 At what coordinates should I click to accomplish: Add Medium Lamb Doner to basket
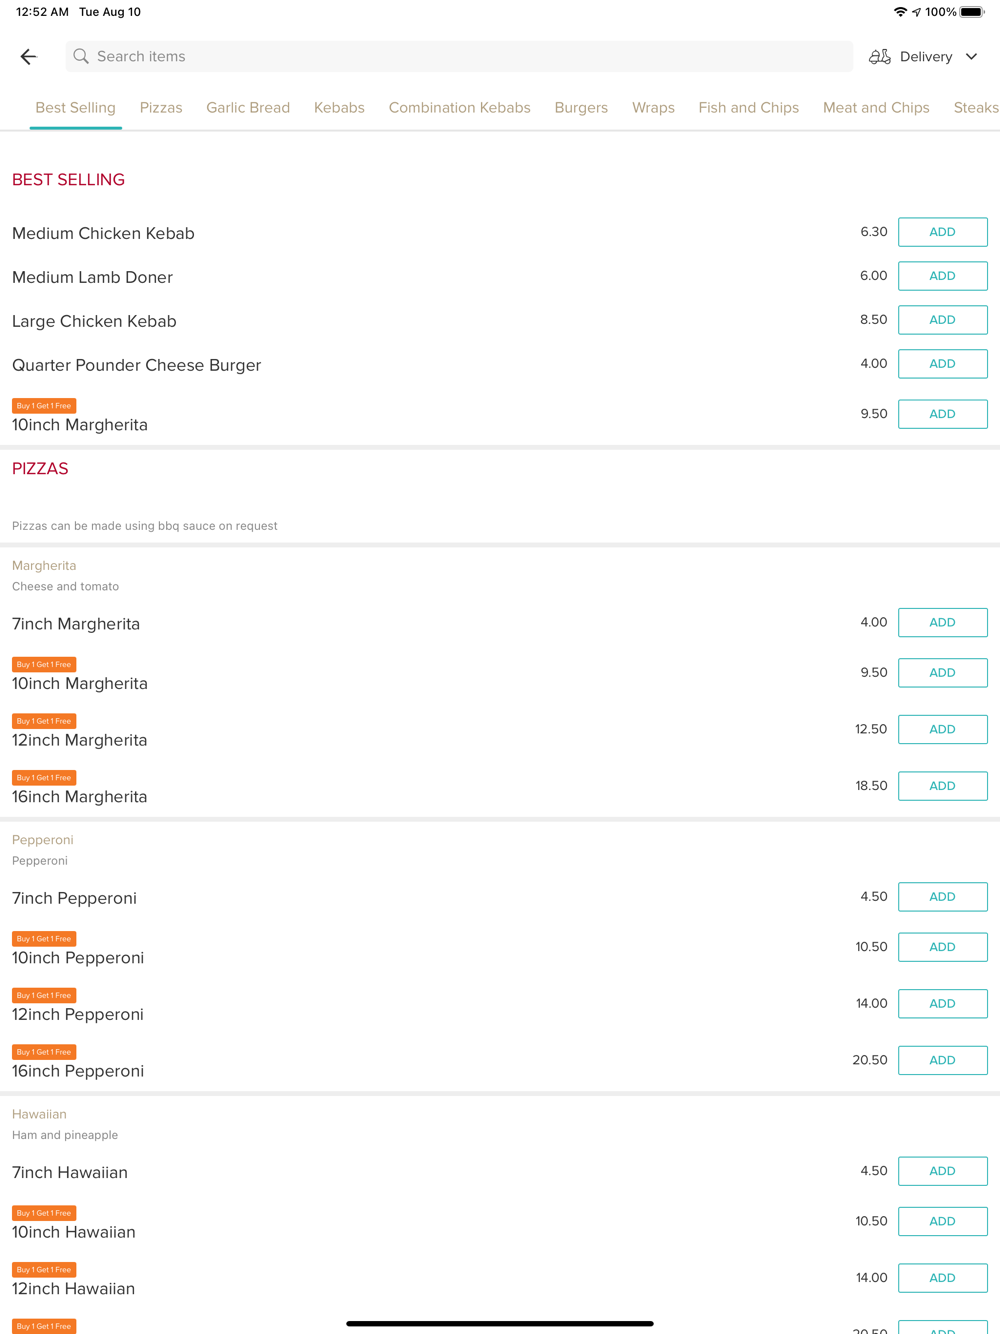[x=942, y=276]
